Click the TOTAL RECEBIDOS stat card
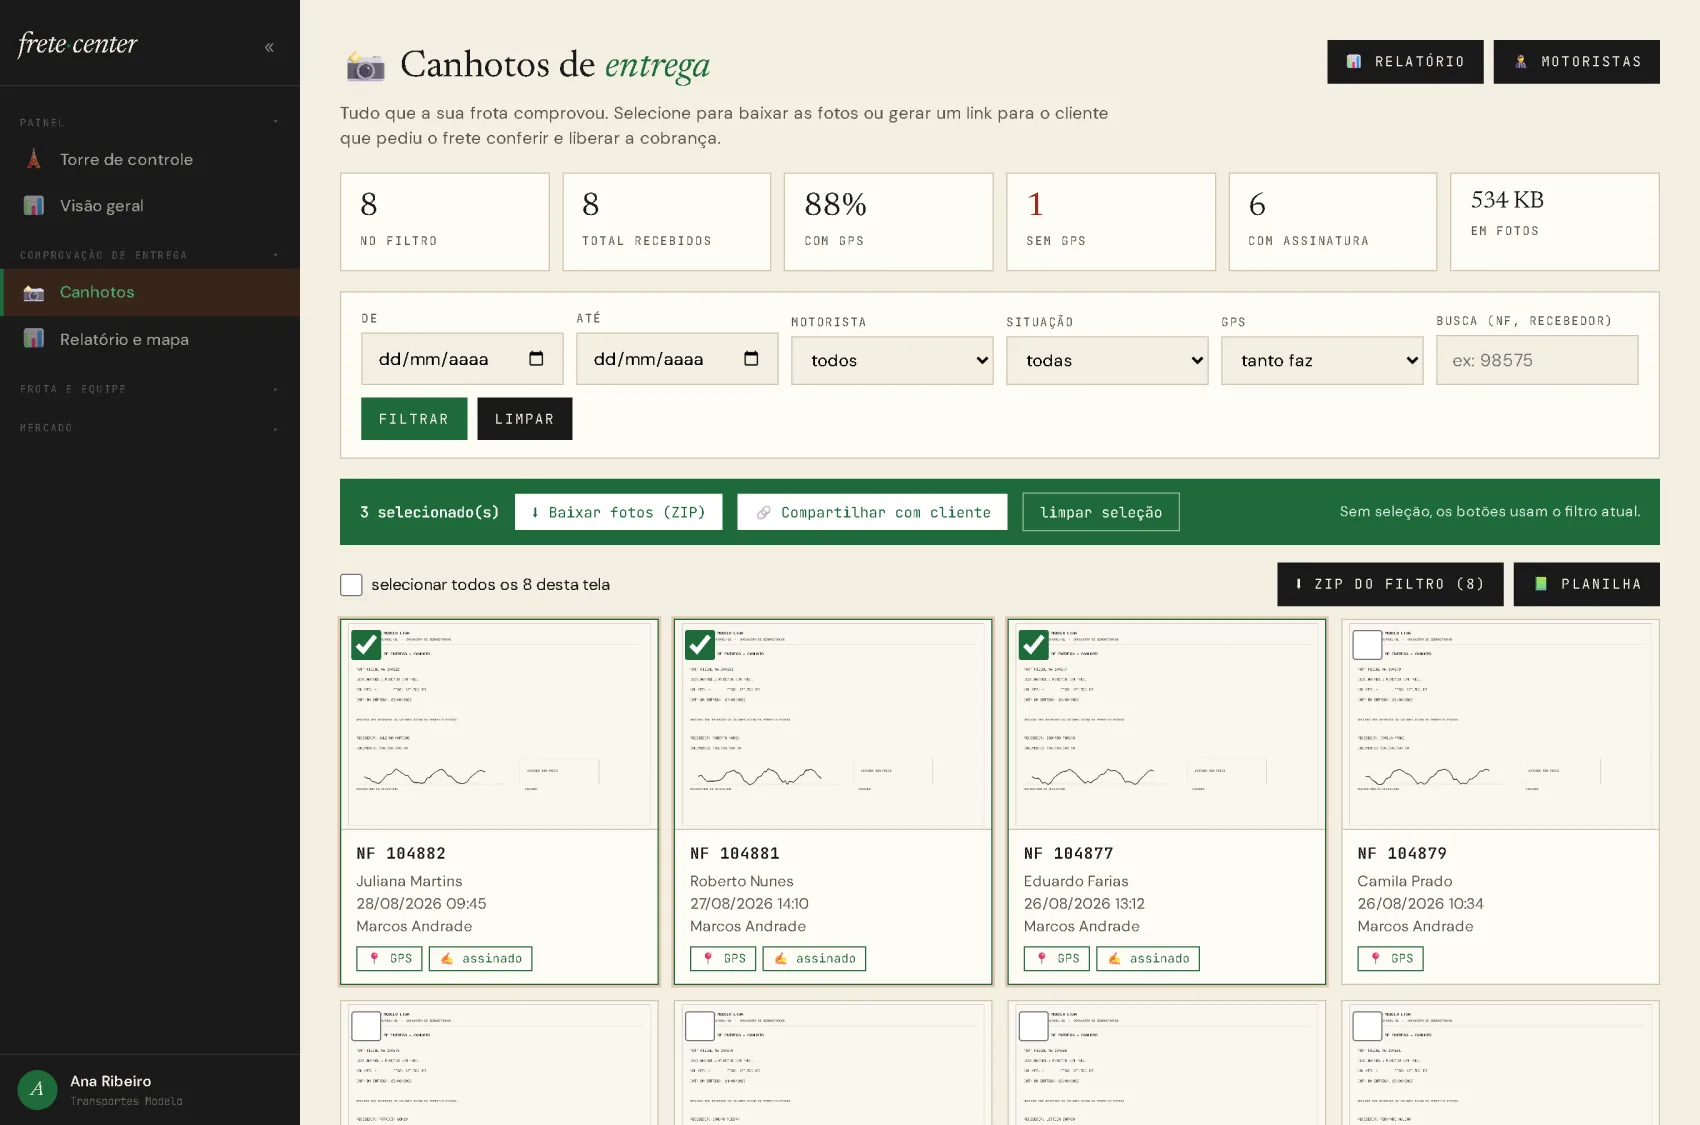1700x1125 pixels. coord(667,222)
